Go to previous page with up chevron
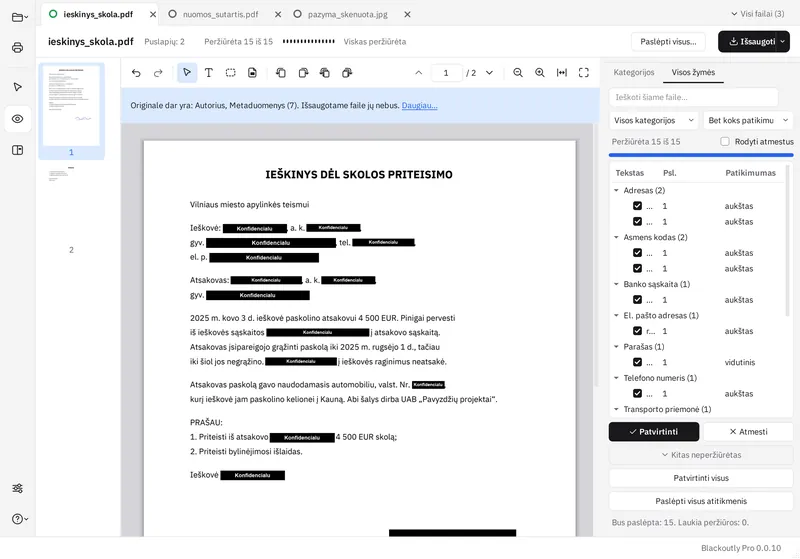The width and height of the screenshot is (800, 559). tap(418, 73)
